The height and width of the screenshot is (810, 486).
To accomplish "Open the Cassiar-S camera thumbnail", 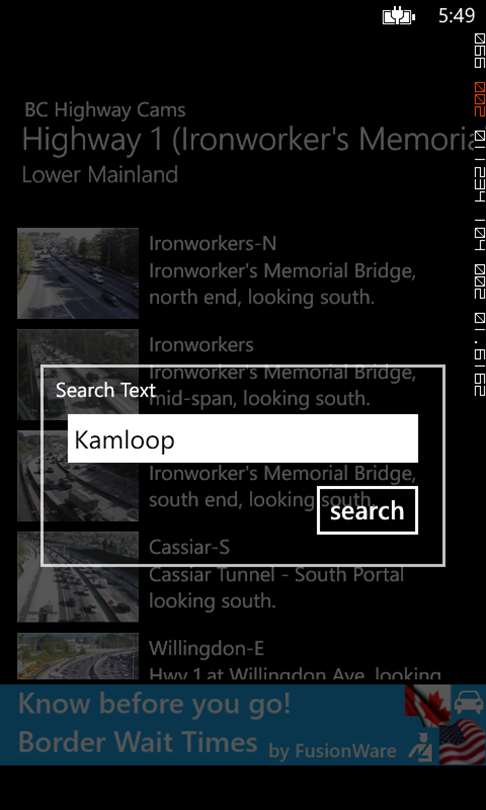I will (78, 577).
